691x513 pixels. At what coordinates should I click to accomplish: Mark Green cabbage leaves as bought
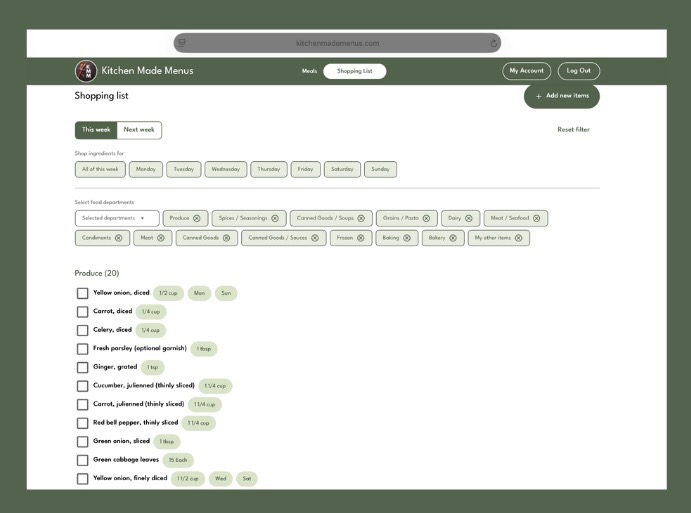pos(83,460)
